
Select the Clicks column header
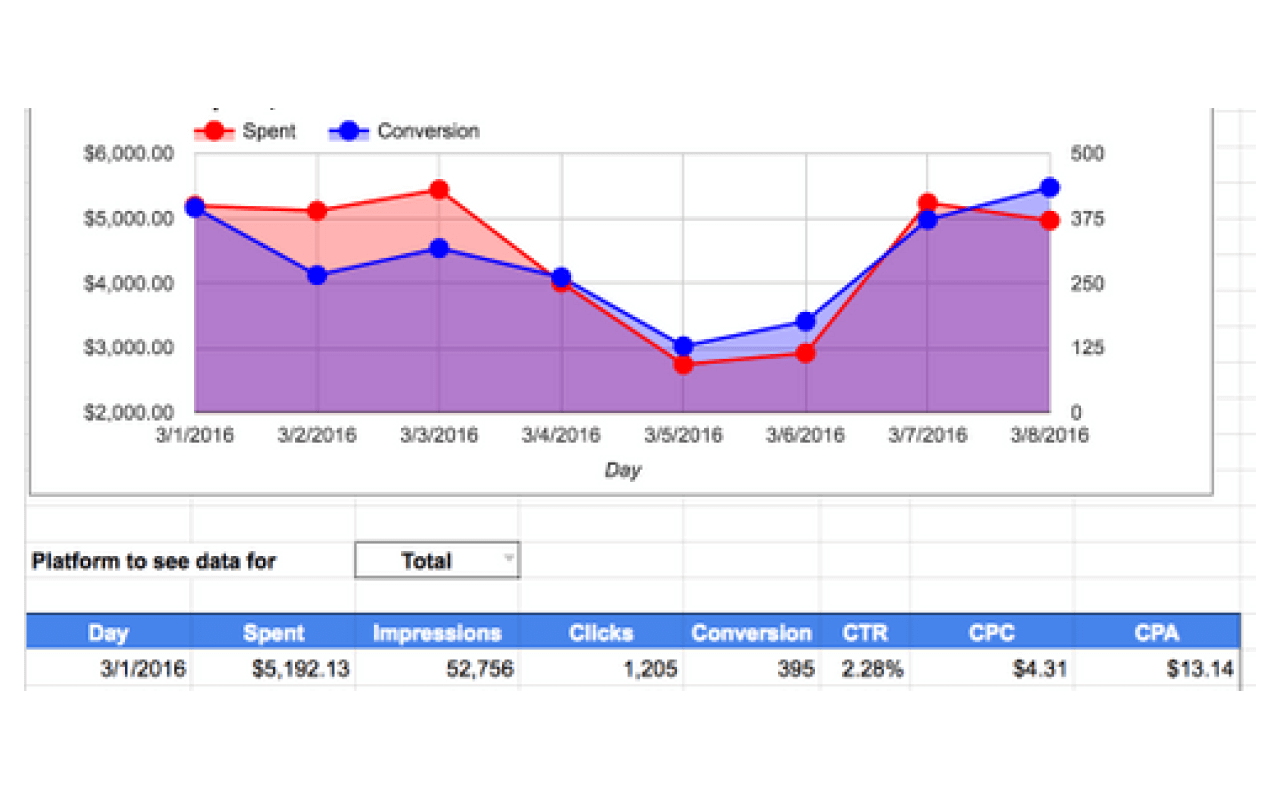601,633
